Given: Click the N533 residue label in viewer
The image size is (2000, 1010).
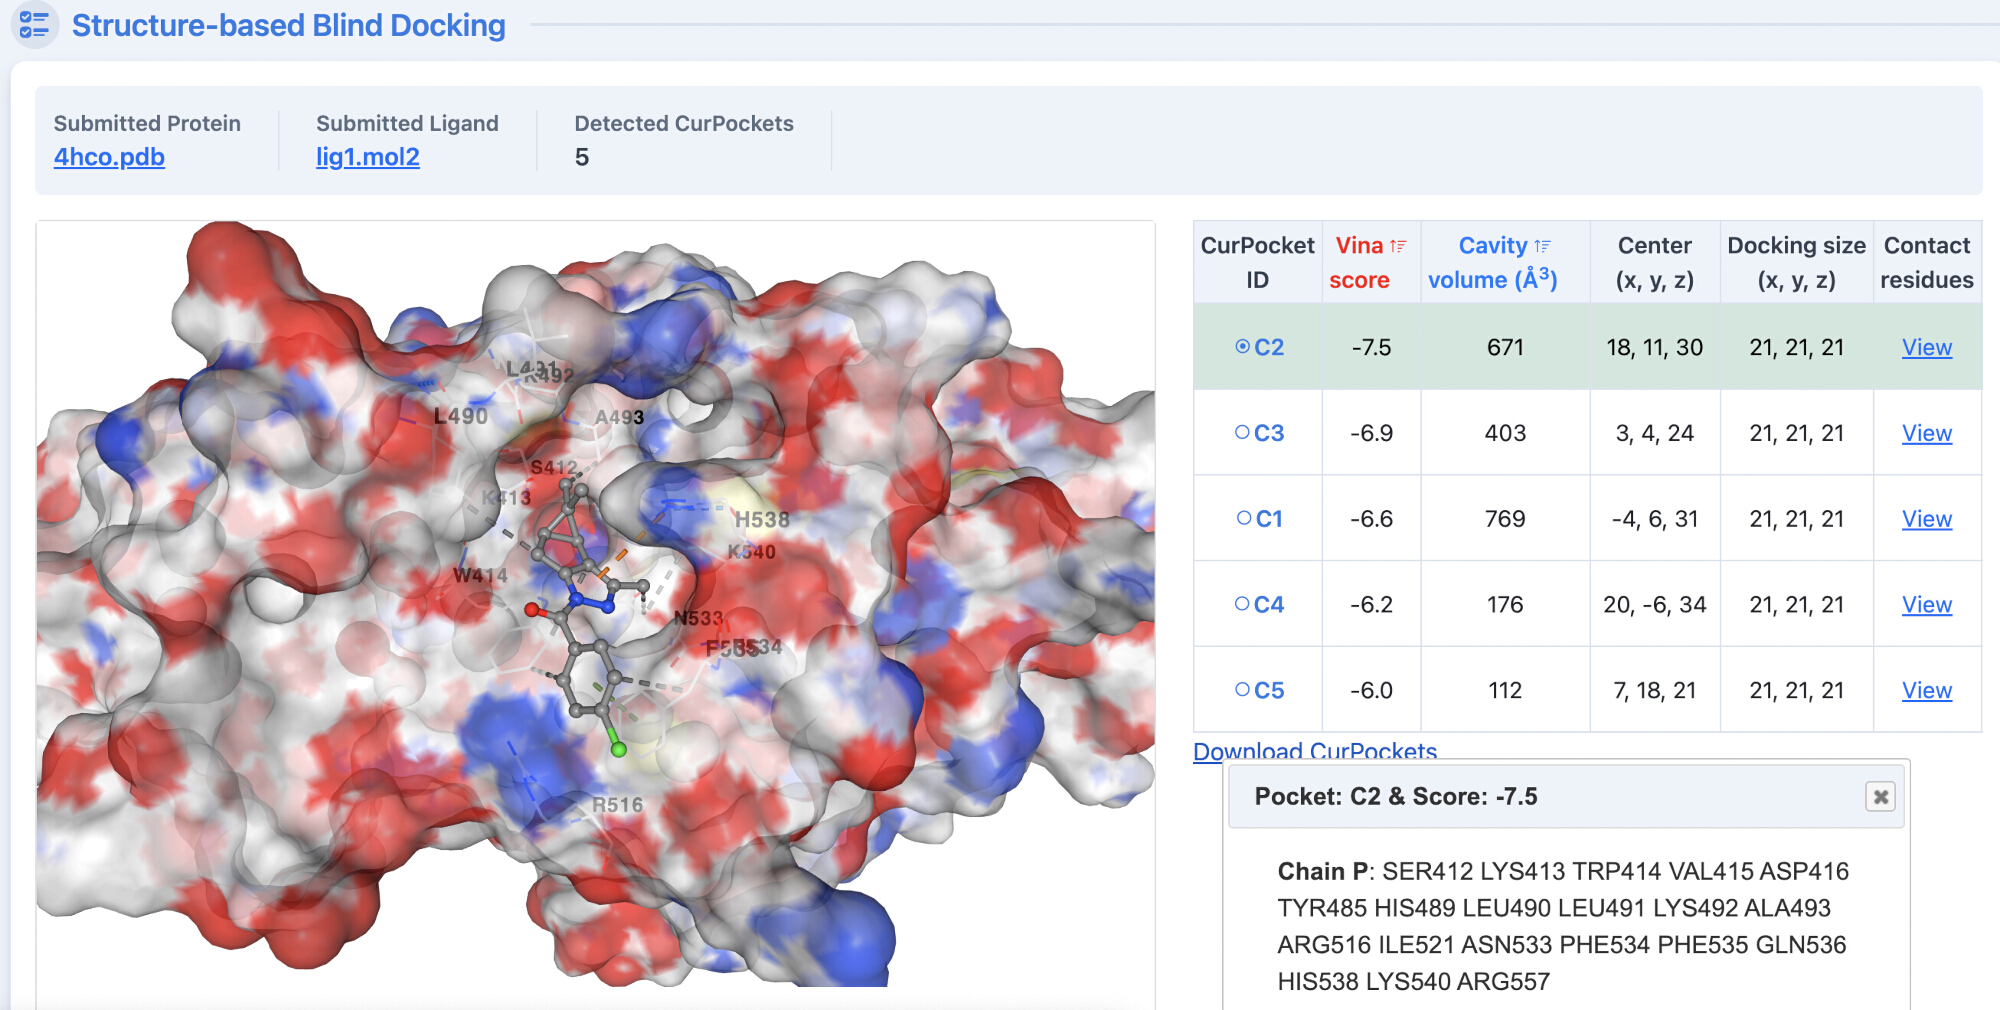Looking at the screenshot, I should coord(698,618).
